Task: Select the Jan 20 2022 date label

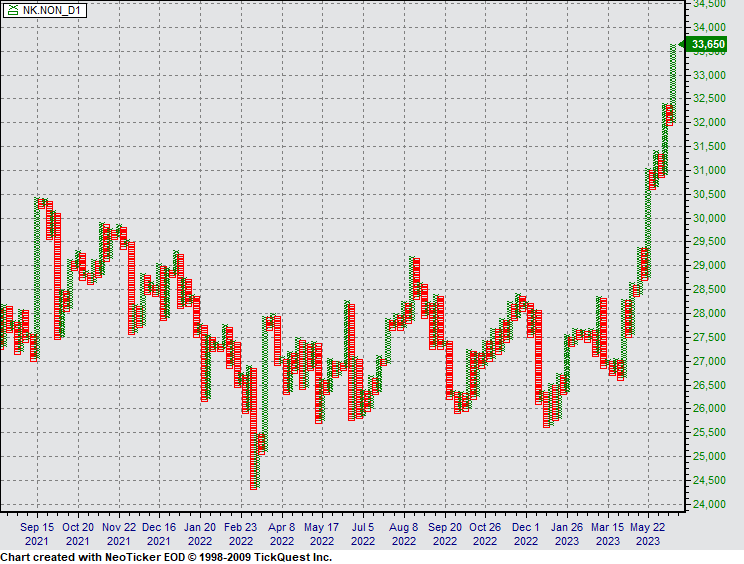Action: 200,534
